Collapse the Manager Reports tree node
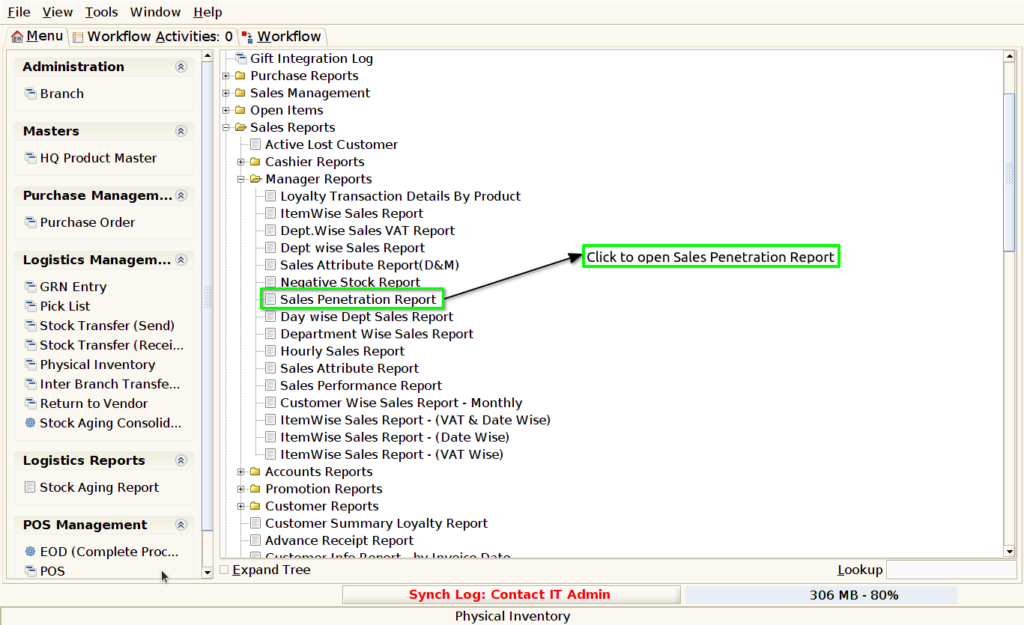Image resolution: width=1024 pixels, height=625 pixels. tap(241, 179)
